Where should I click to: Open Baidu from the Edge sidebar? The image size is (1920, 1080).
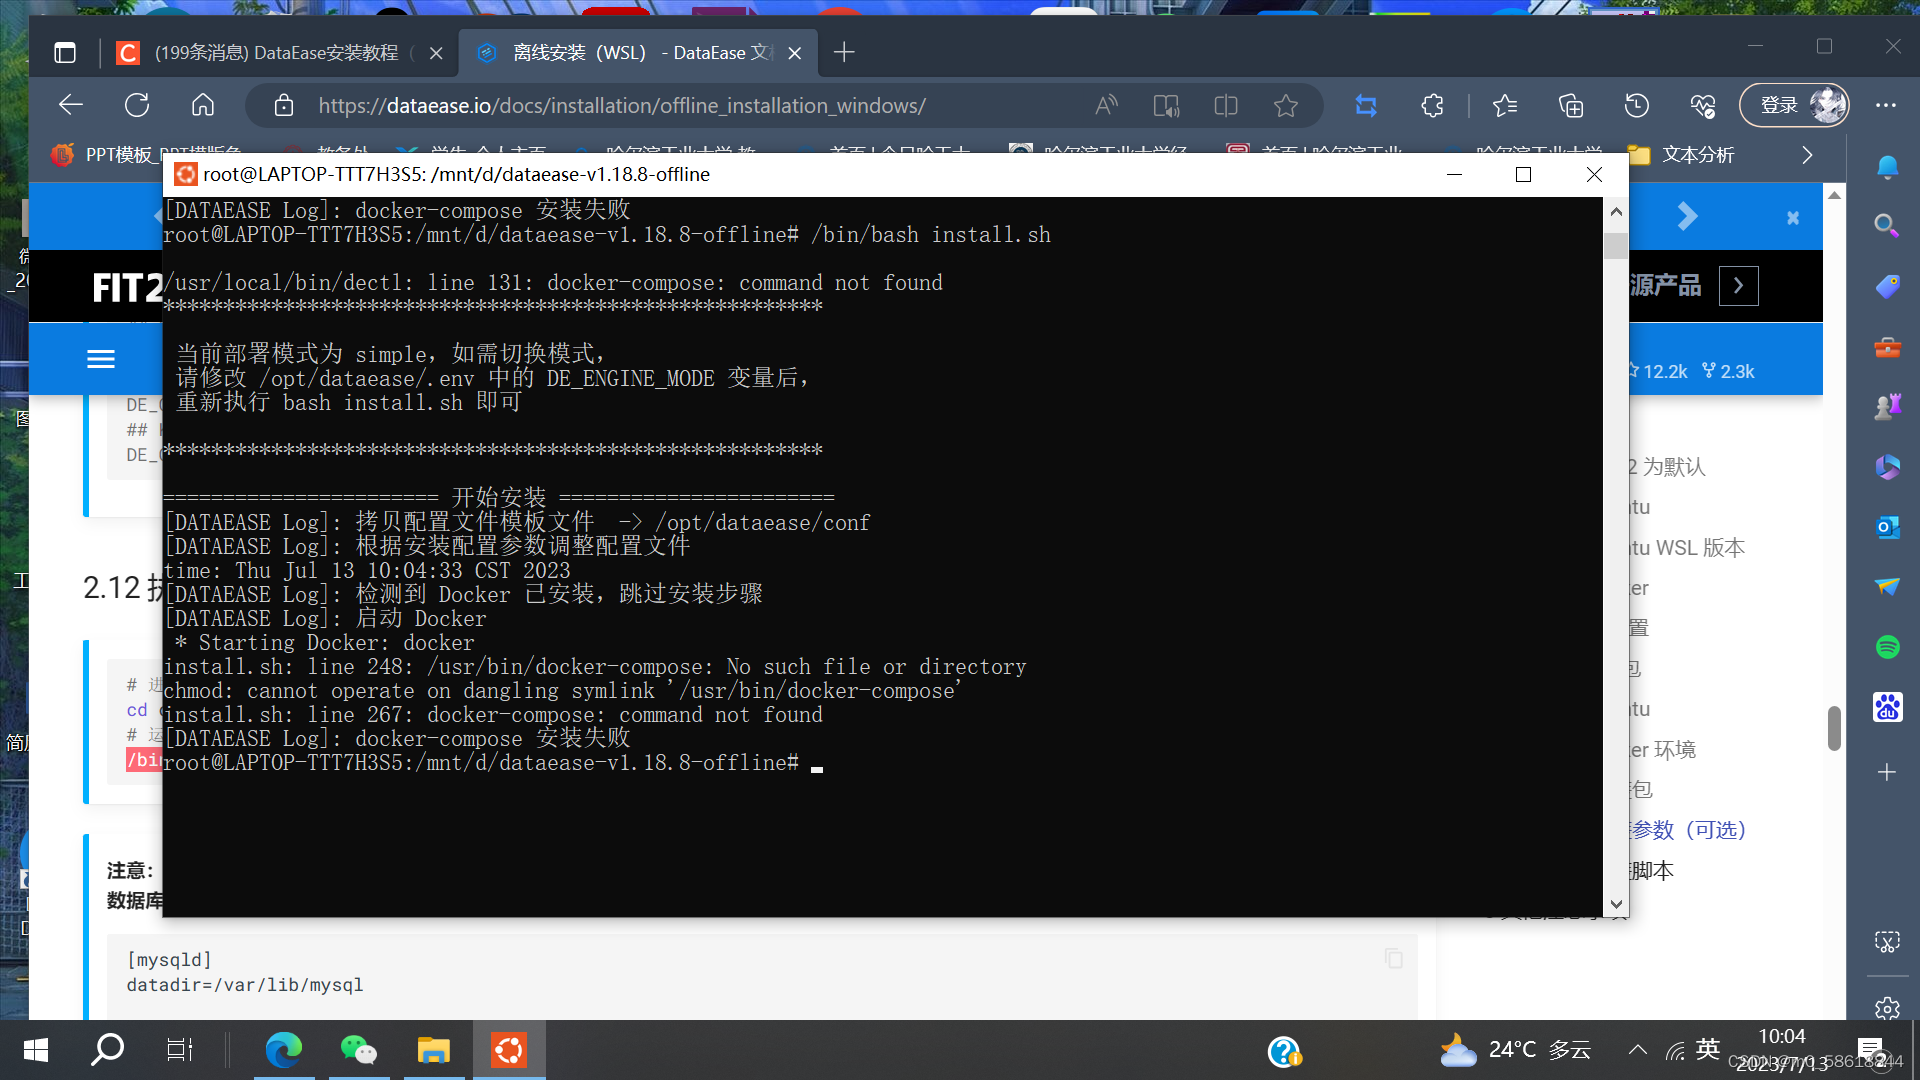[1888, 707]
